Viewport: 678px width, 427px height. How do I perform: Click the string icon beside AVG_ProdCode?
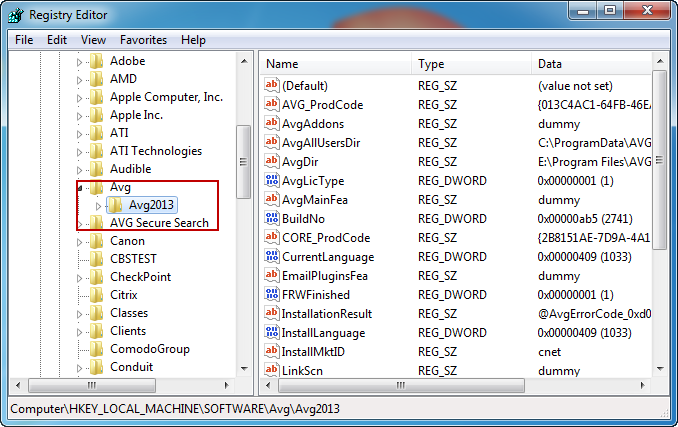(272, 104)
